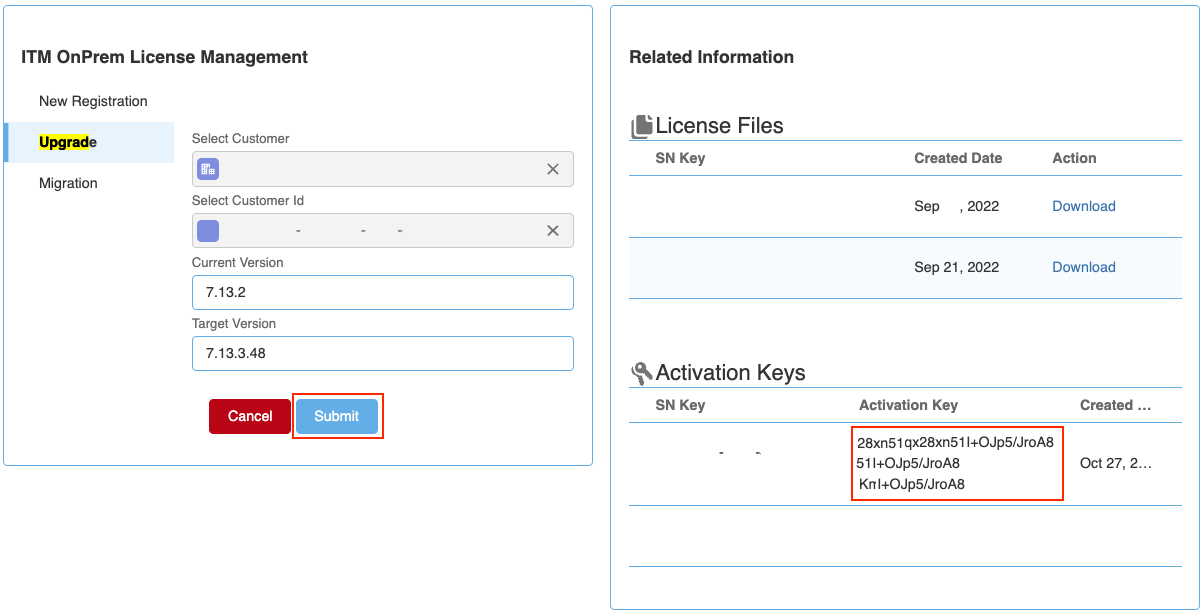Click the Activation Key column header
This screenshot has width=1203, height=615.
click(908, 405)
